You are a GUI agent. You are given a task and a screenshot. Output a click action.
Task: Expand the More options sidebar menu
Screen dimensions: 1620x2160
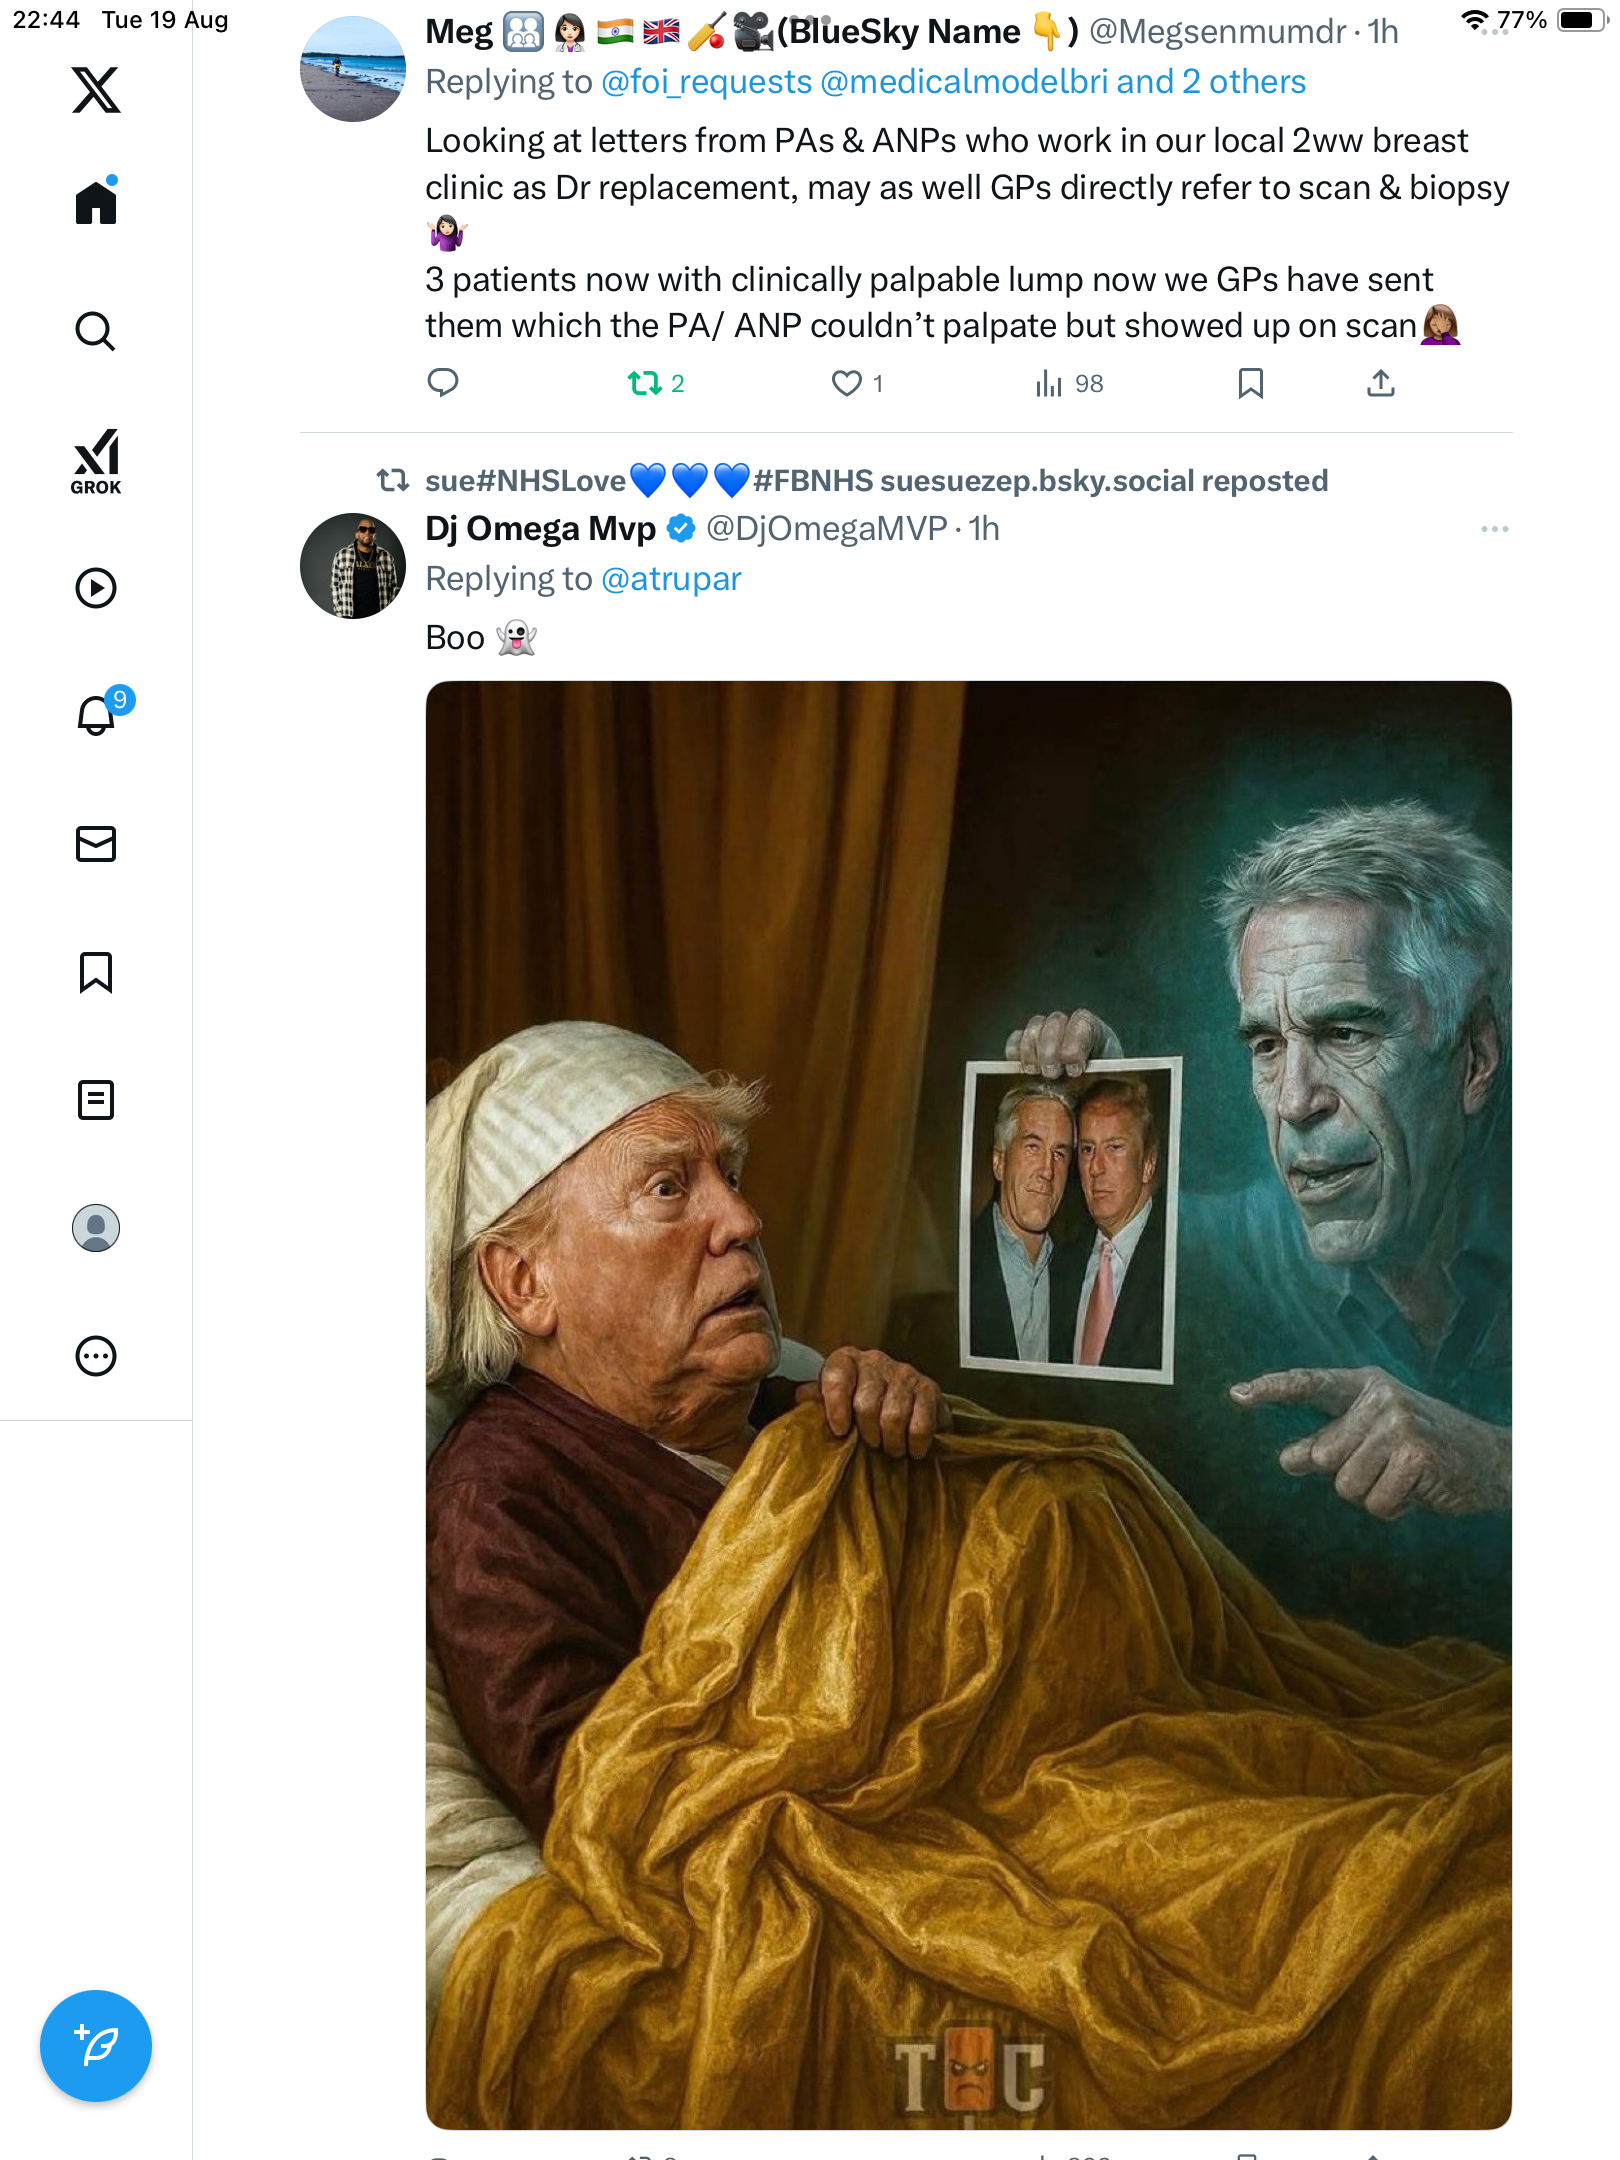click(96, 1356)
